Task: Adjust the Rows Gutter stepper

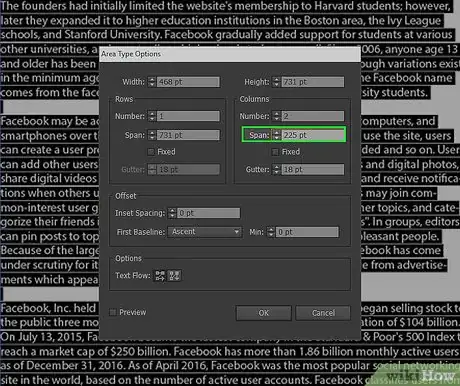Action: tap(152, 169)
